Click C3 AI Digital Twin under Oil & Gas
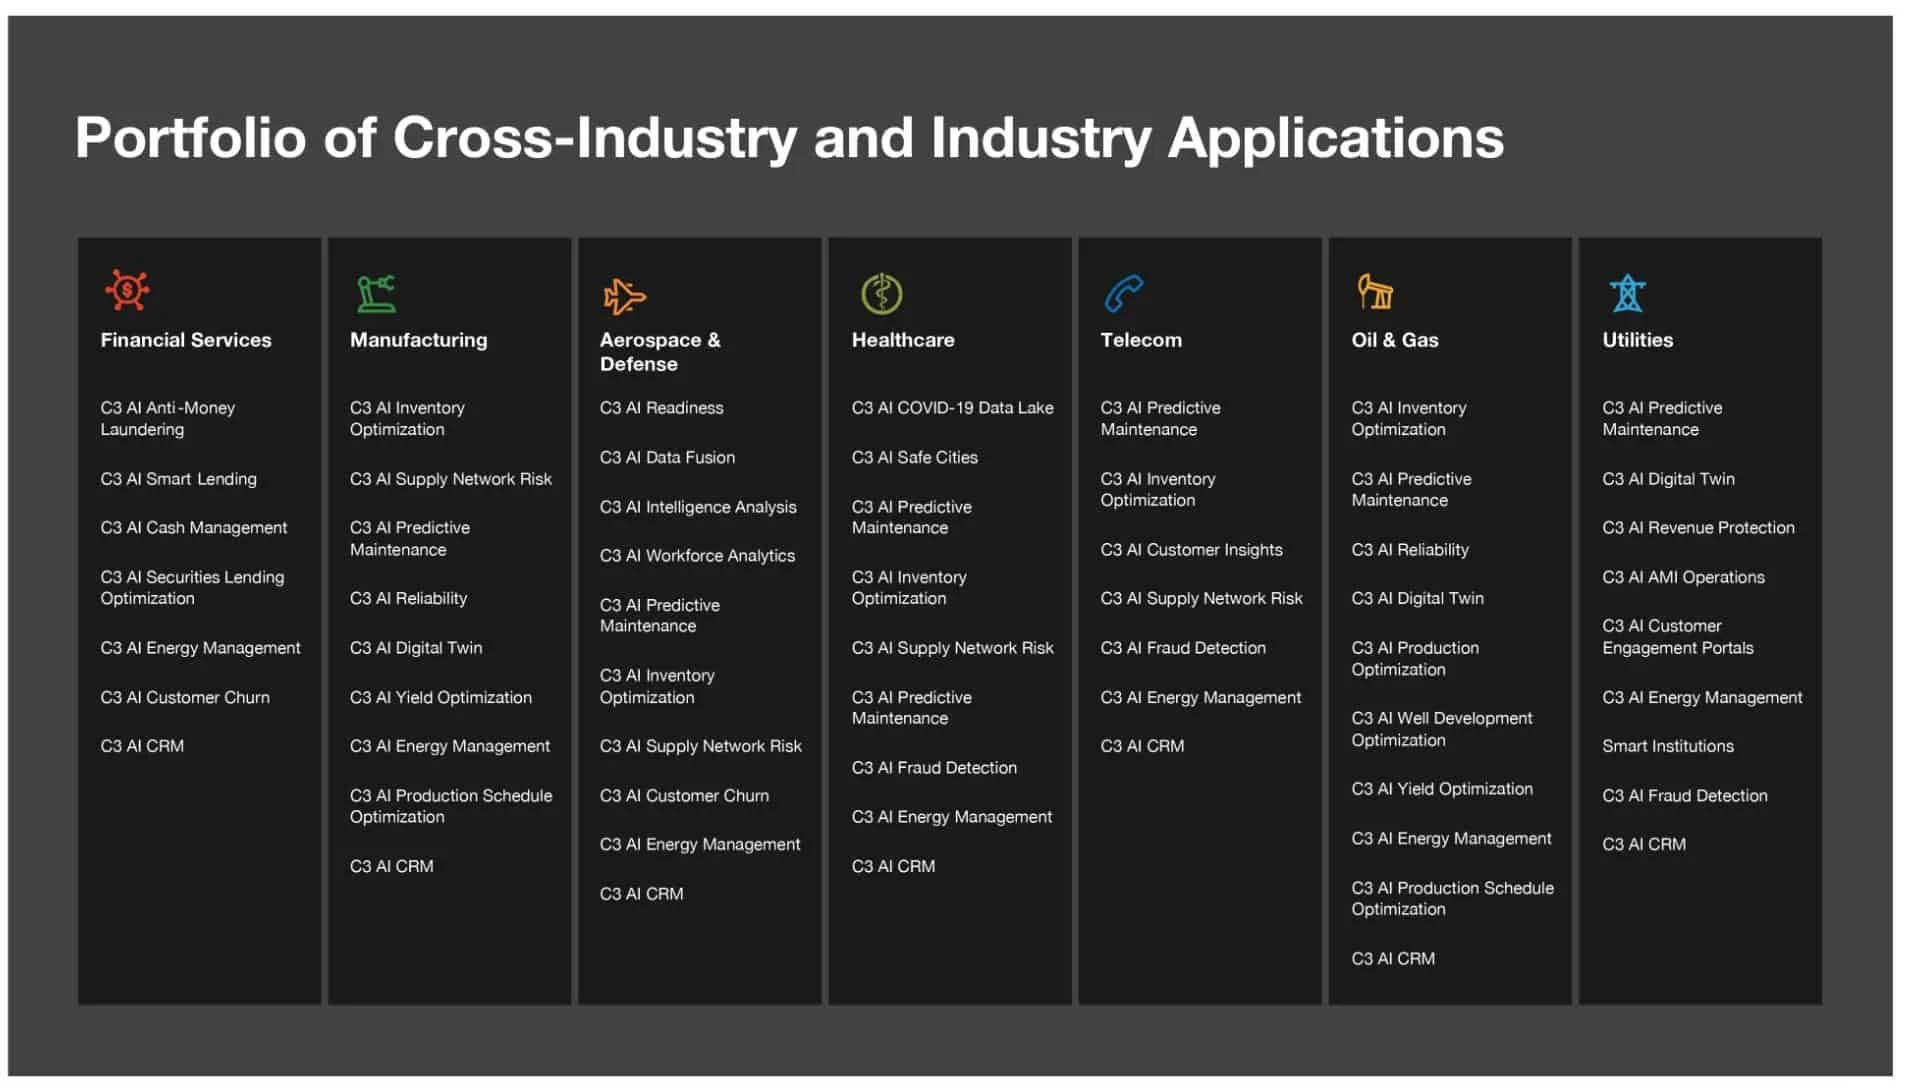This screenshot has height=1088, width=1906. (1418, 599)
